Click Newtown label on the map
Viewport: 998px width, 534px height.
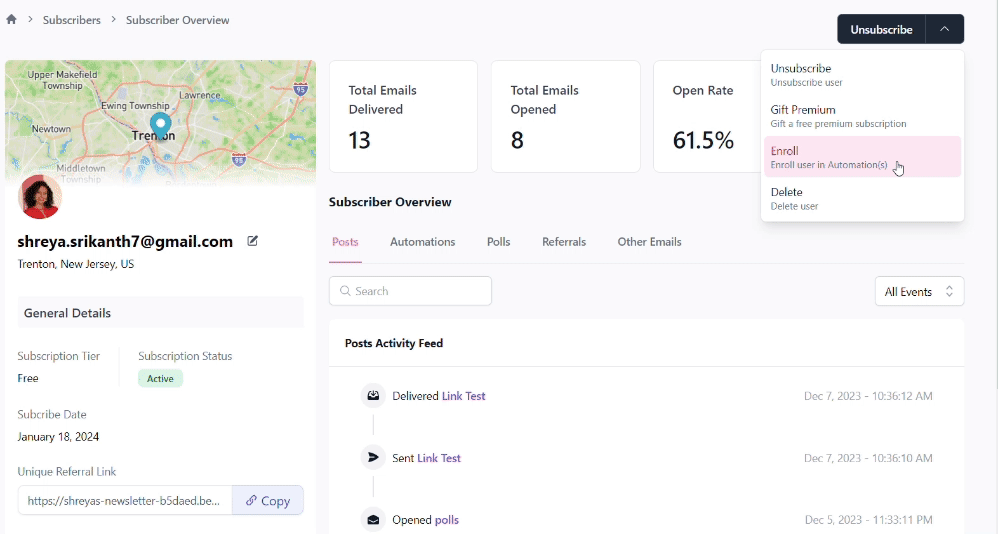pyautogui.click(x=51, y=129)
